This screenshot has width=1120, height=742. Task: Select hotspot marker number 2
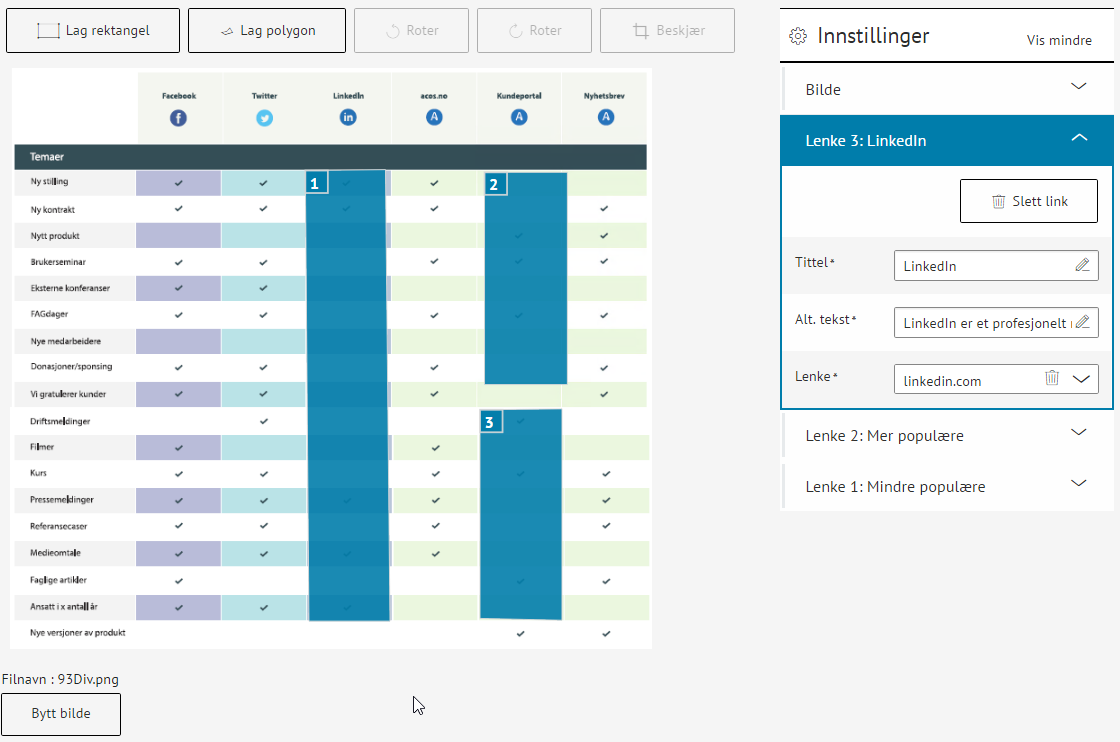pyautogui.click(x=495, y=184)
